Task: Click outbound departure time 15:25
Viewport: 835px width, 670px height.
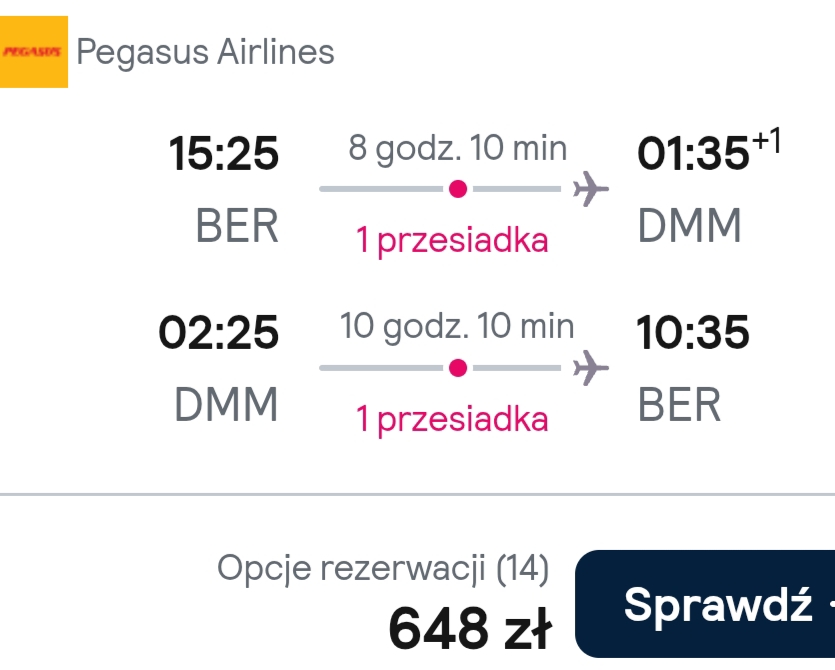Action: (x=224, y=153)
